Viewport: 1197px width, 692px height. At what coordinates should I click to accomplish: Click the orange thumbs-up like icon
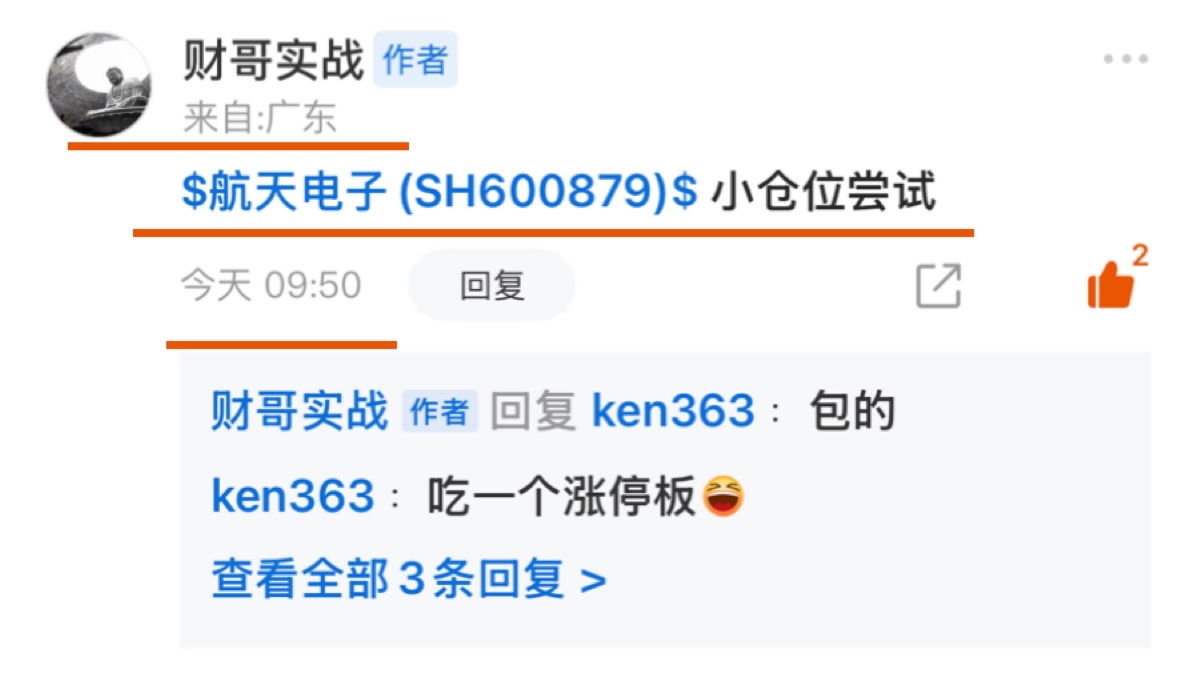pyautogui.click(x=1111, y=284)
